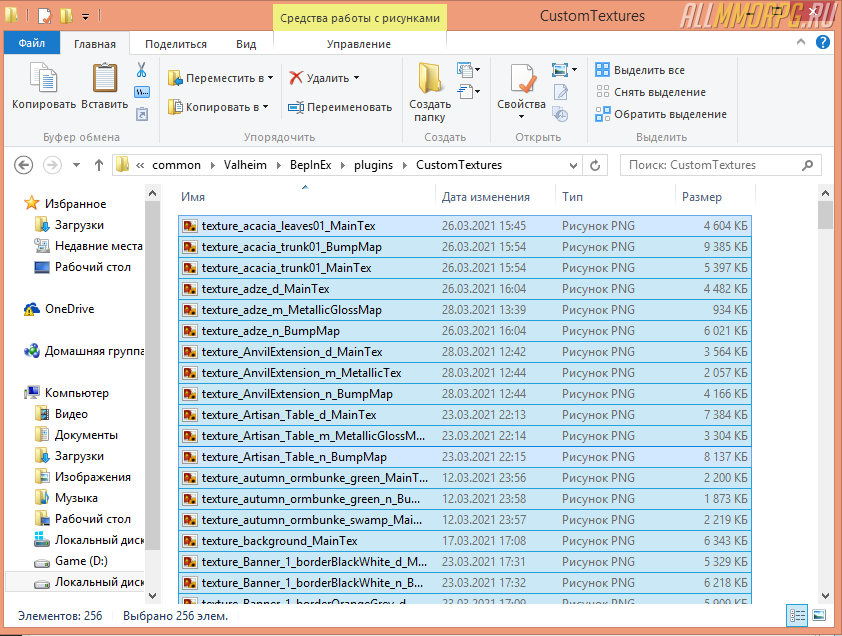Sort by the Name (Имя) column header

(306, 197)
